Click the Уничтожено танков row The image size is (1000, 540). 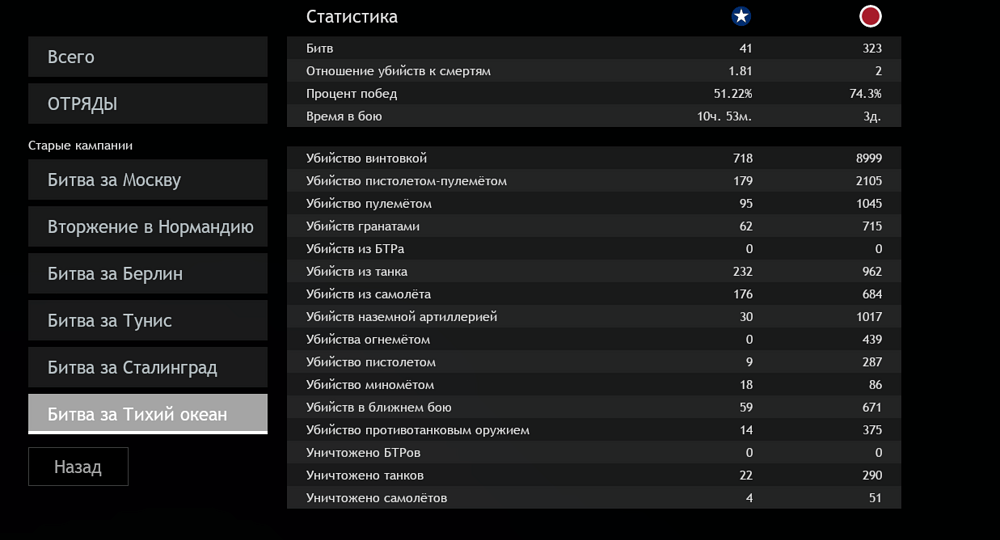593,475
